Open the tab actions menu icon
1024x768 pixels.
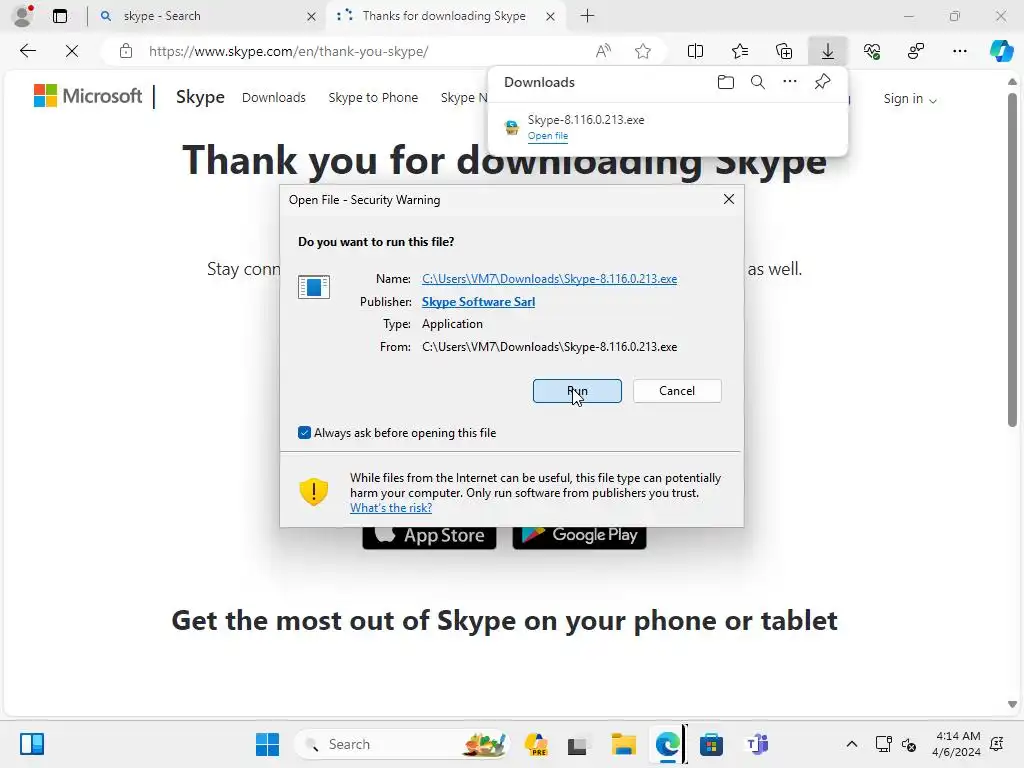[x=60, y=16]
